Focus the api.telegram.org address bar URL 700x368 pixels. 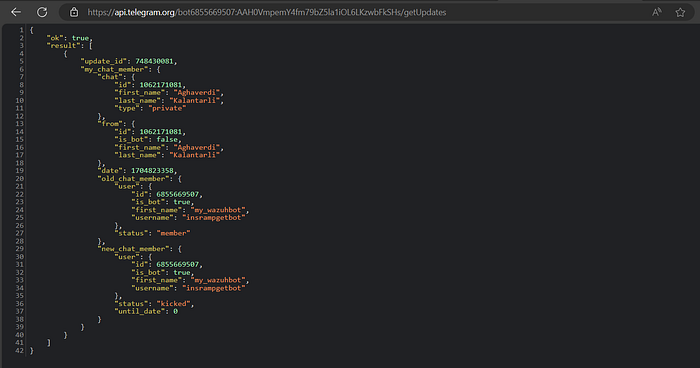267,13
